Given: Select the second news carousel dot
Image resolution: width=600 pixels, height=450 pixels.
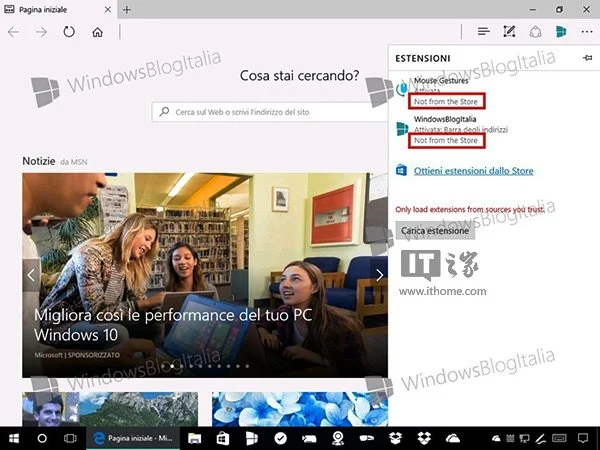Looking at the screenshot, I should pos(172,366).
